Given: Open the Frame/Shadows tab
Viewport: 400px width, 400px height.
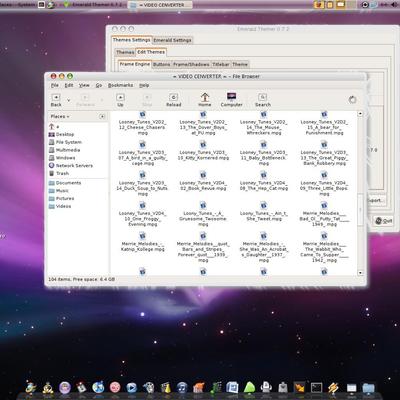Looking at the screenshot, I should click(x=191, y=64).
